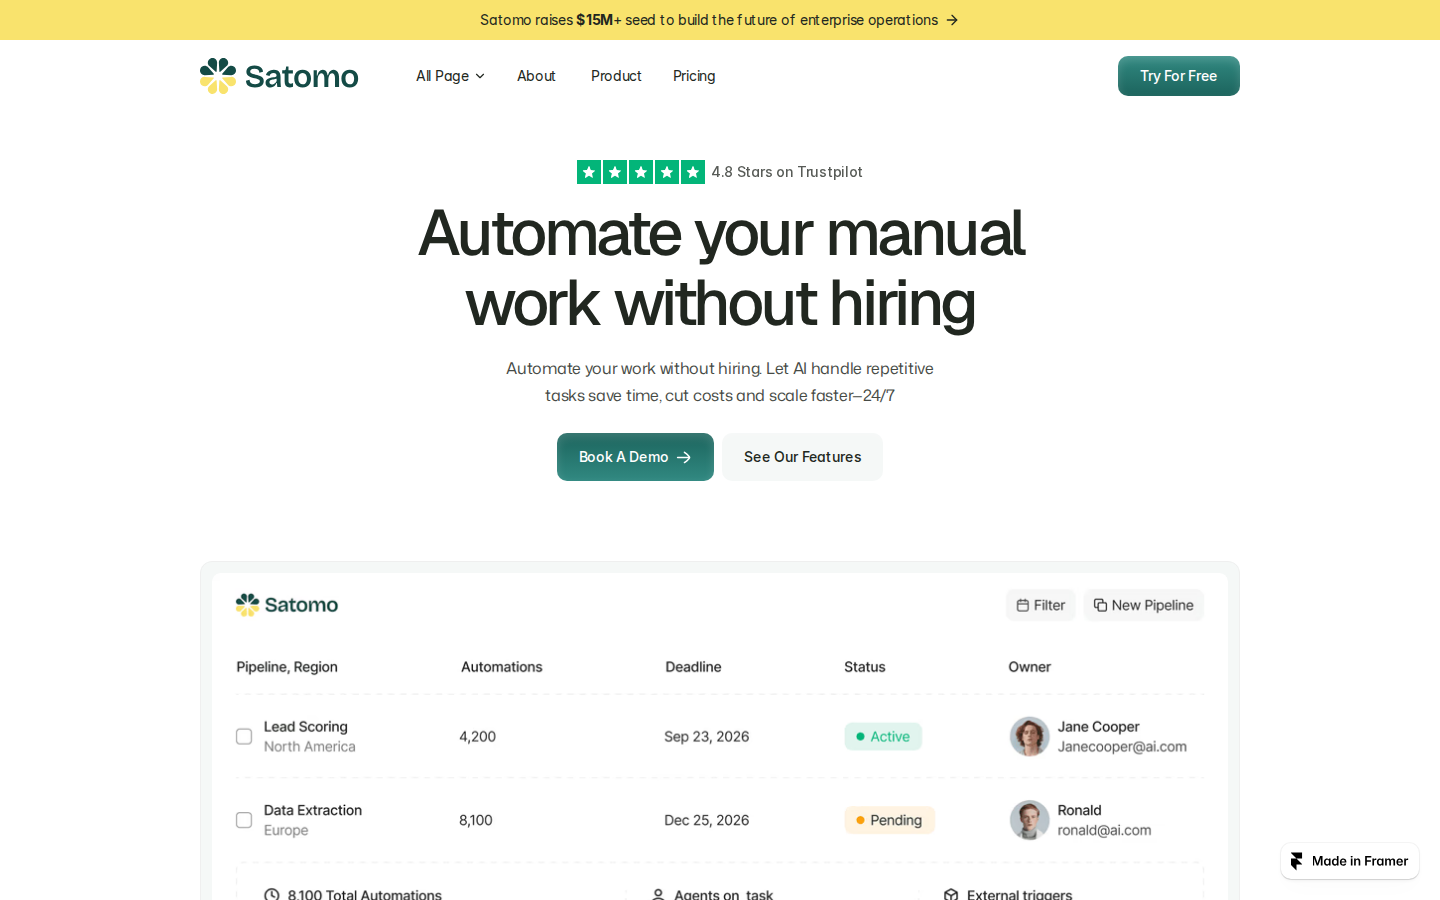Viewport: 1440px width, 900px height.
Task: Click the Made in Framer badge
Action: click(1350, 861)
